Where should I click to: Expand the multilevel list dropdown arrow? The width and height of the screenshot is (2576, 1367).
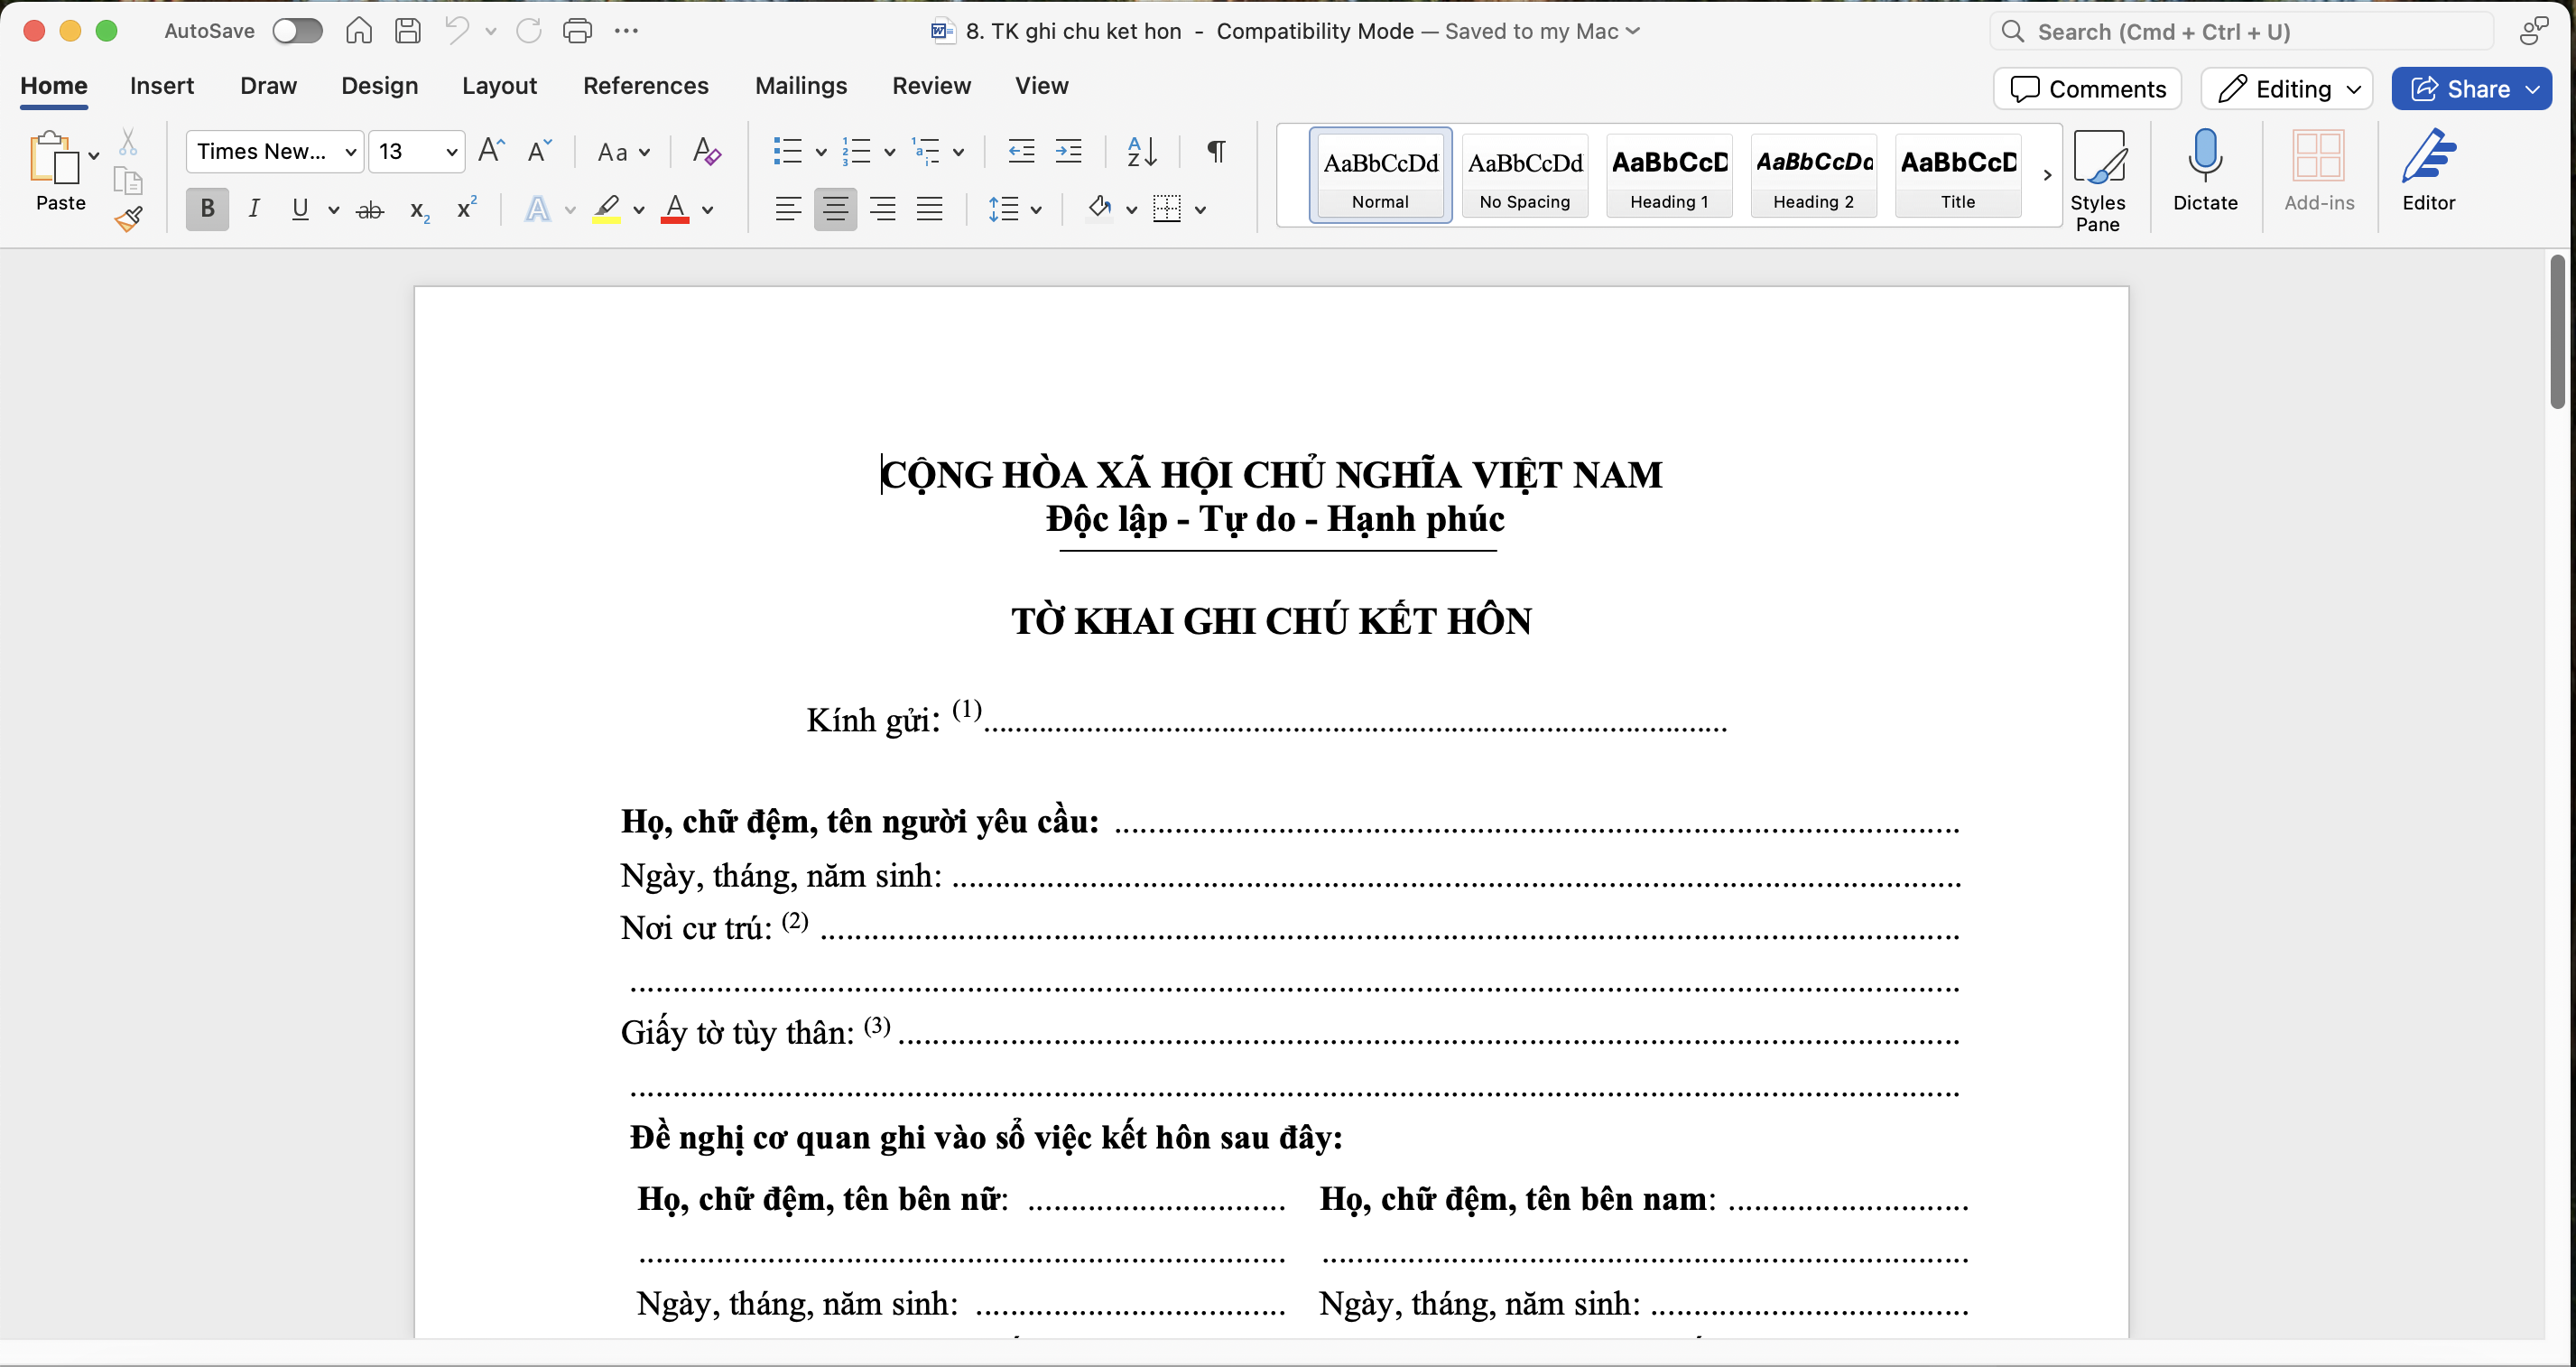pos(958,152)
